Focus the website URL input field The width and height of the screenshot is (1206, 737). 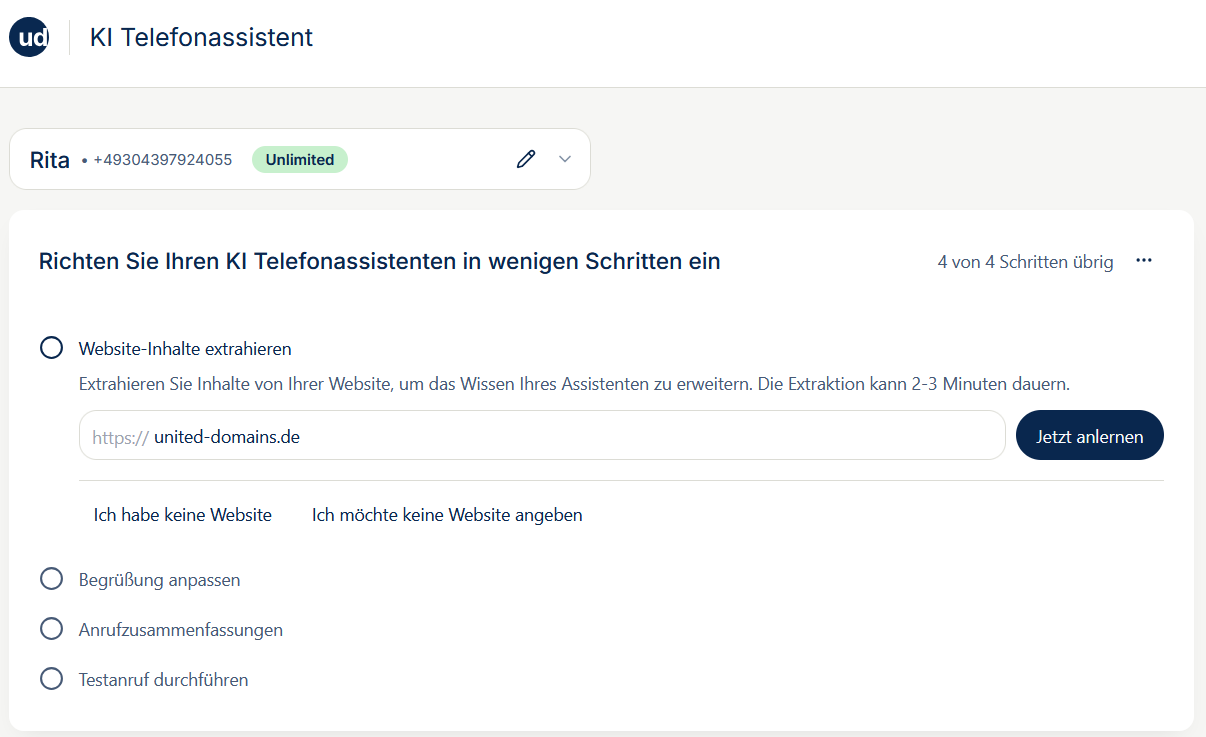click(542, 435)
